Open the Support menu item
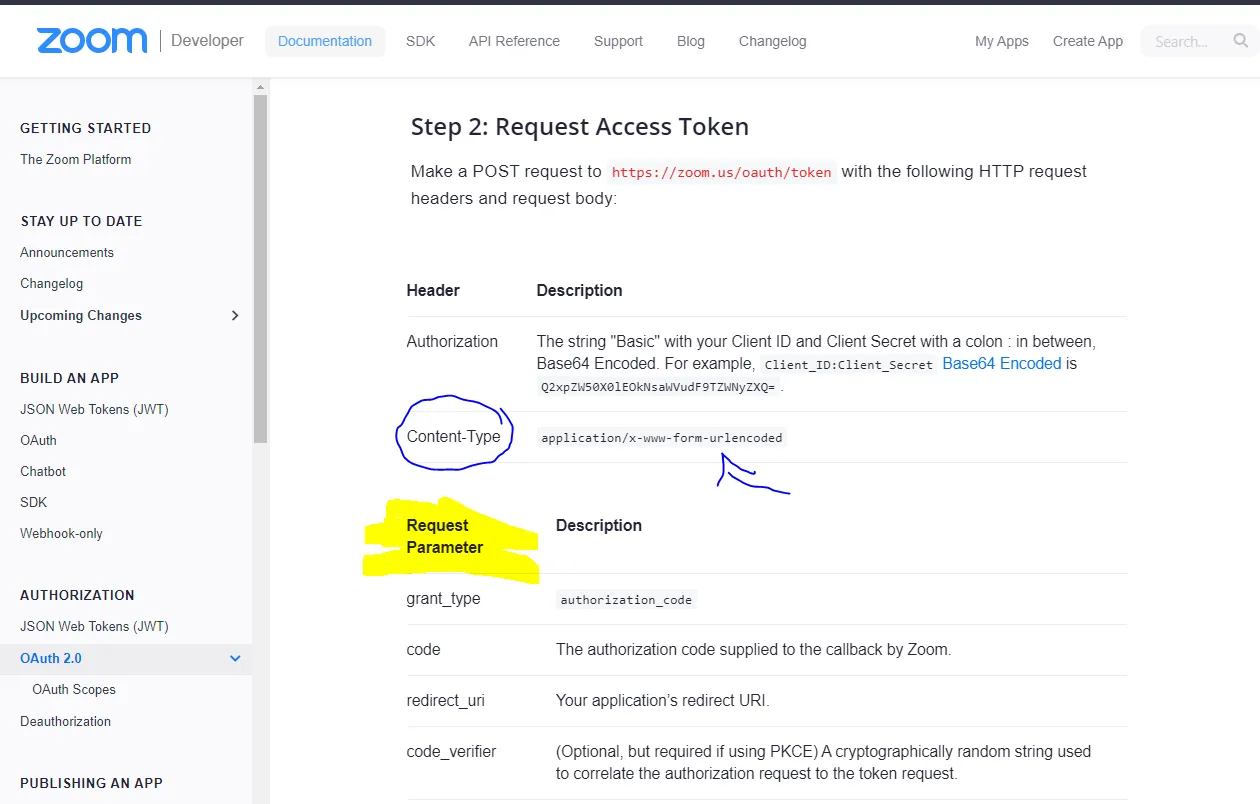The width and height of the screenshot is (1260, 804). pos(618,41)
